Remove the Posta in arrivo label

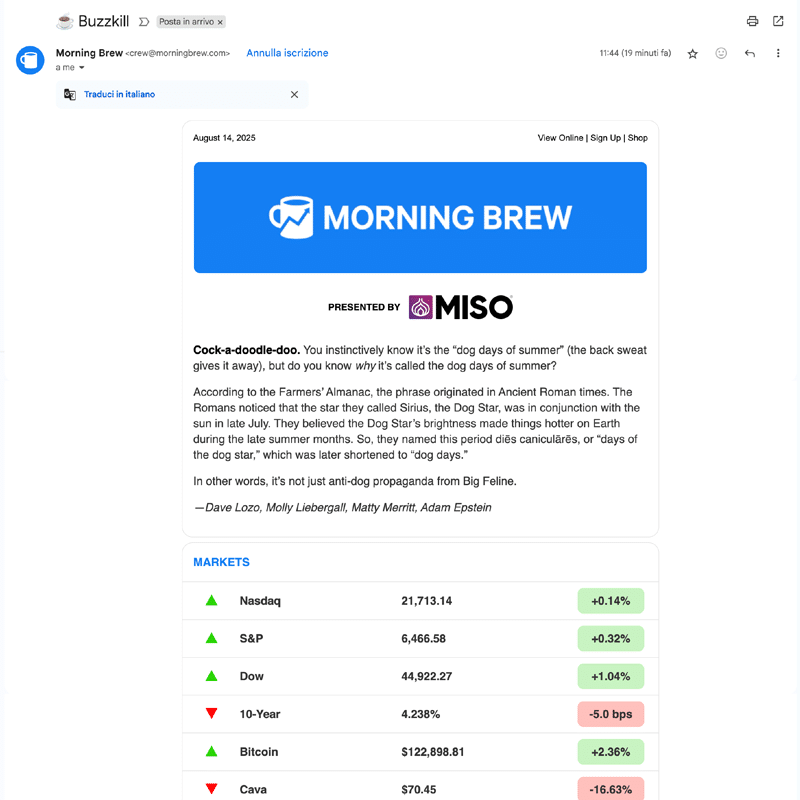pyautogui.click(x=220, y=22)
